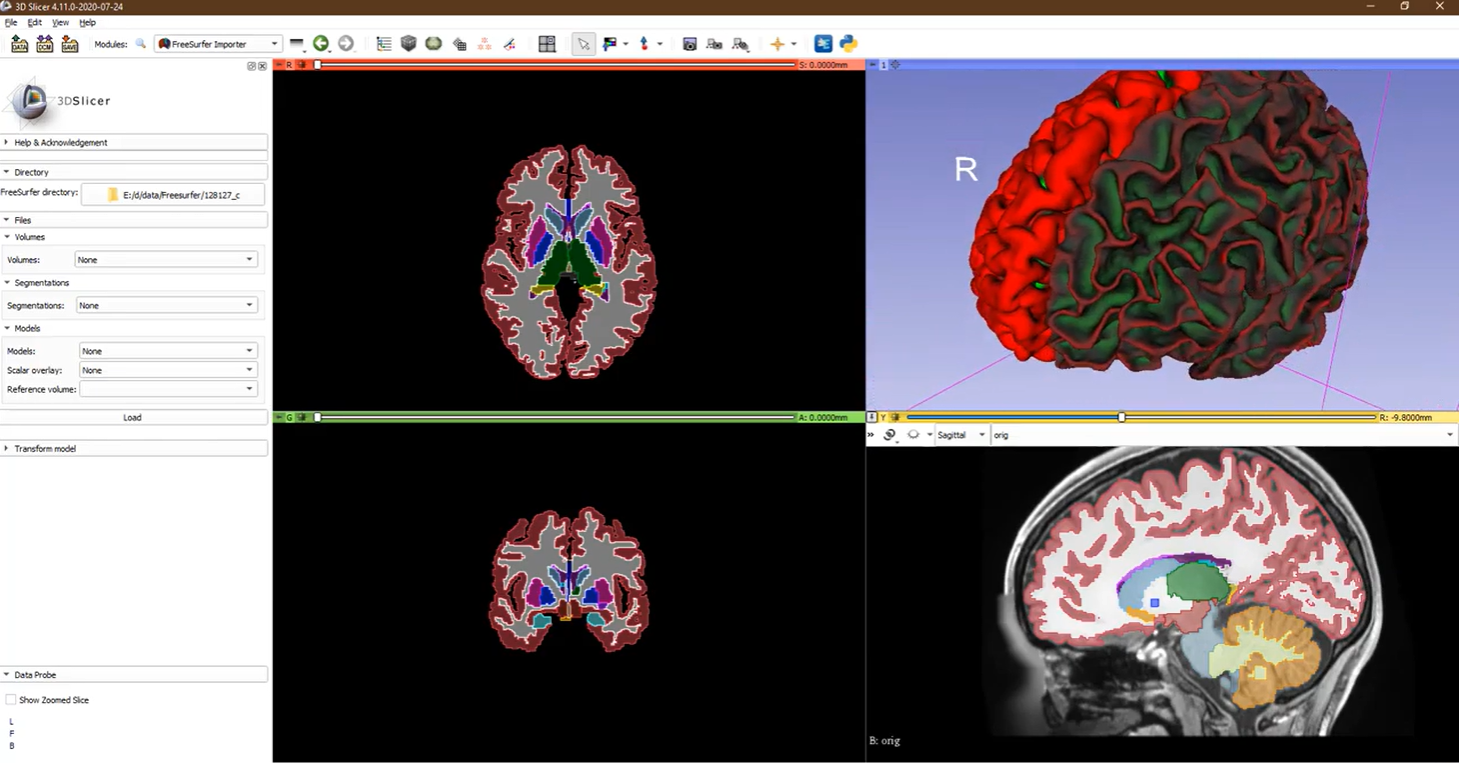Click the green back arrow module history icon
The width and height of the screenshot is (1459, 763).
pyautogui.click(x=321, y=43)
